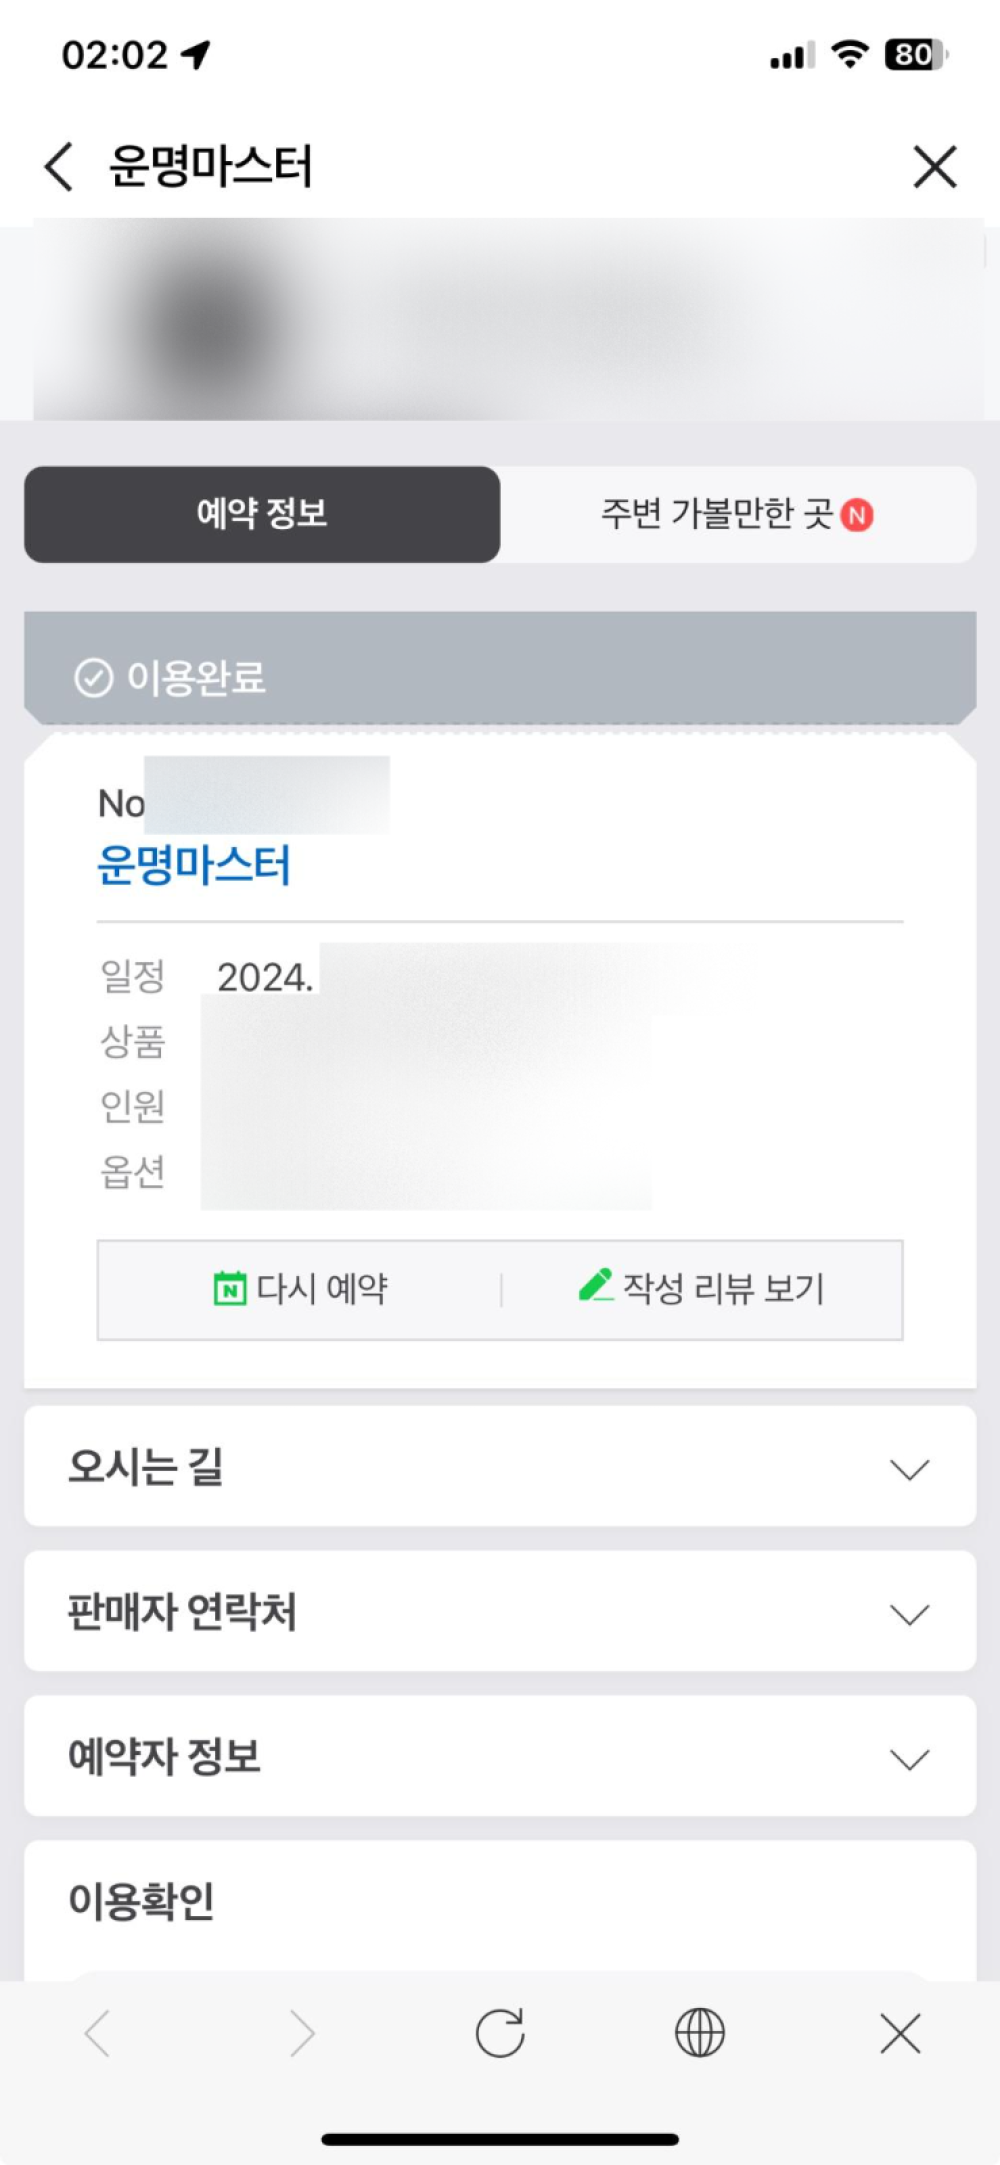Expand the 예약자 정보 section
The image size is (1000, 2165).
tap(909, 1759)
